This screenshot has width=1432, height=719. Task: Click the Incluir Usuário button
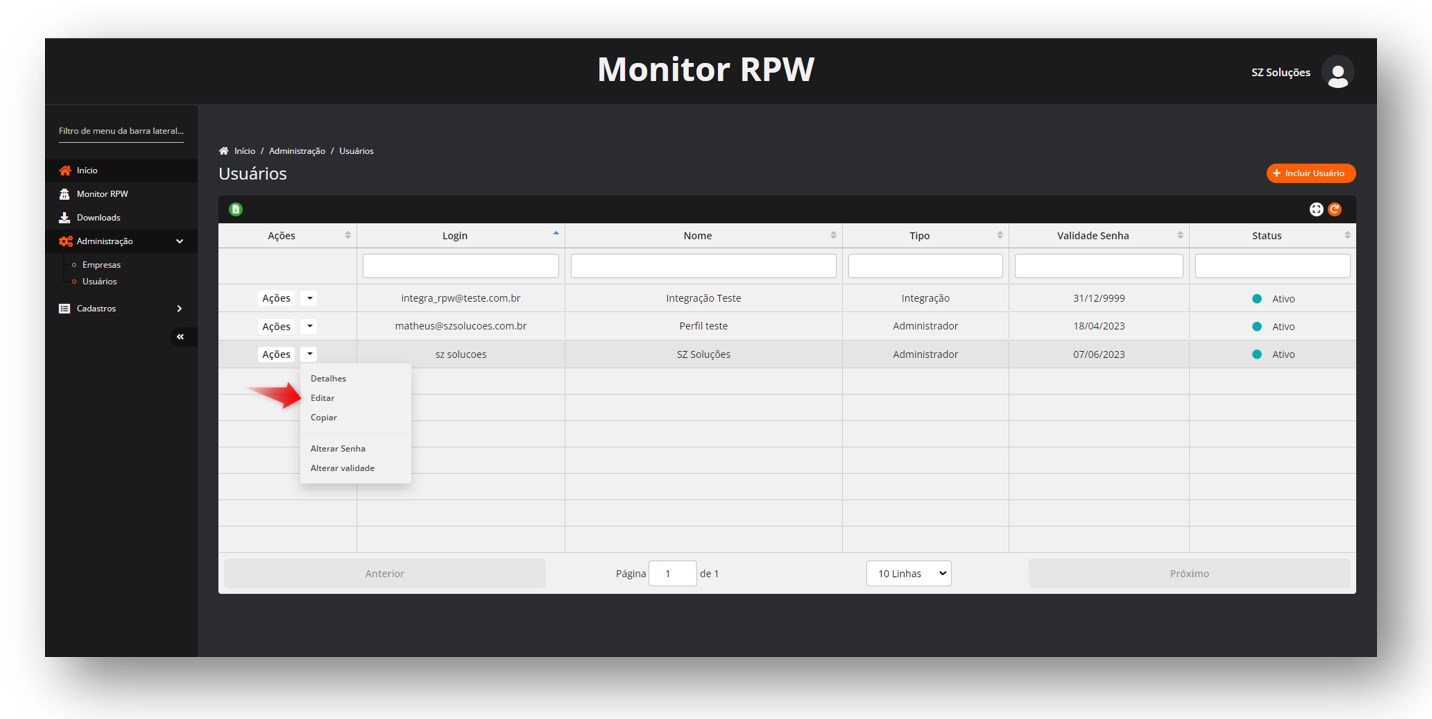1310,173
